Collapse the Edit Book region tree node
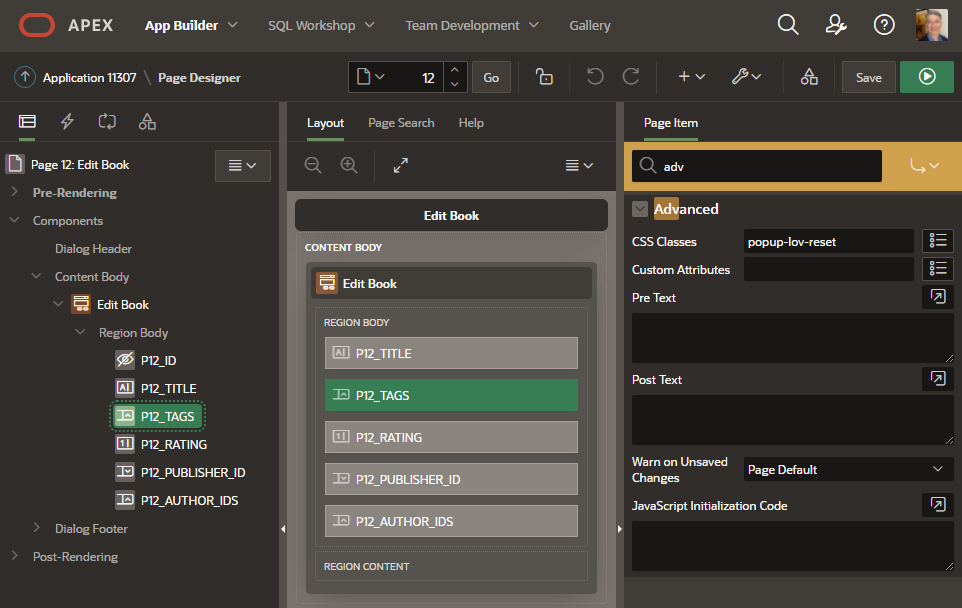The width and height of the screenshot is (962, 608). [59, 305]
